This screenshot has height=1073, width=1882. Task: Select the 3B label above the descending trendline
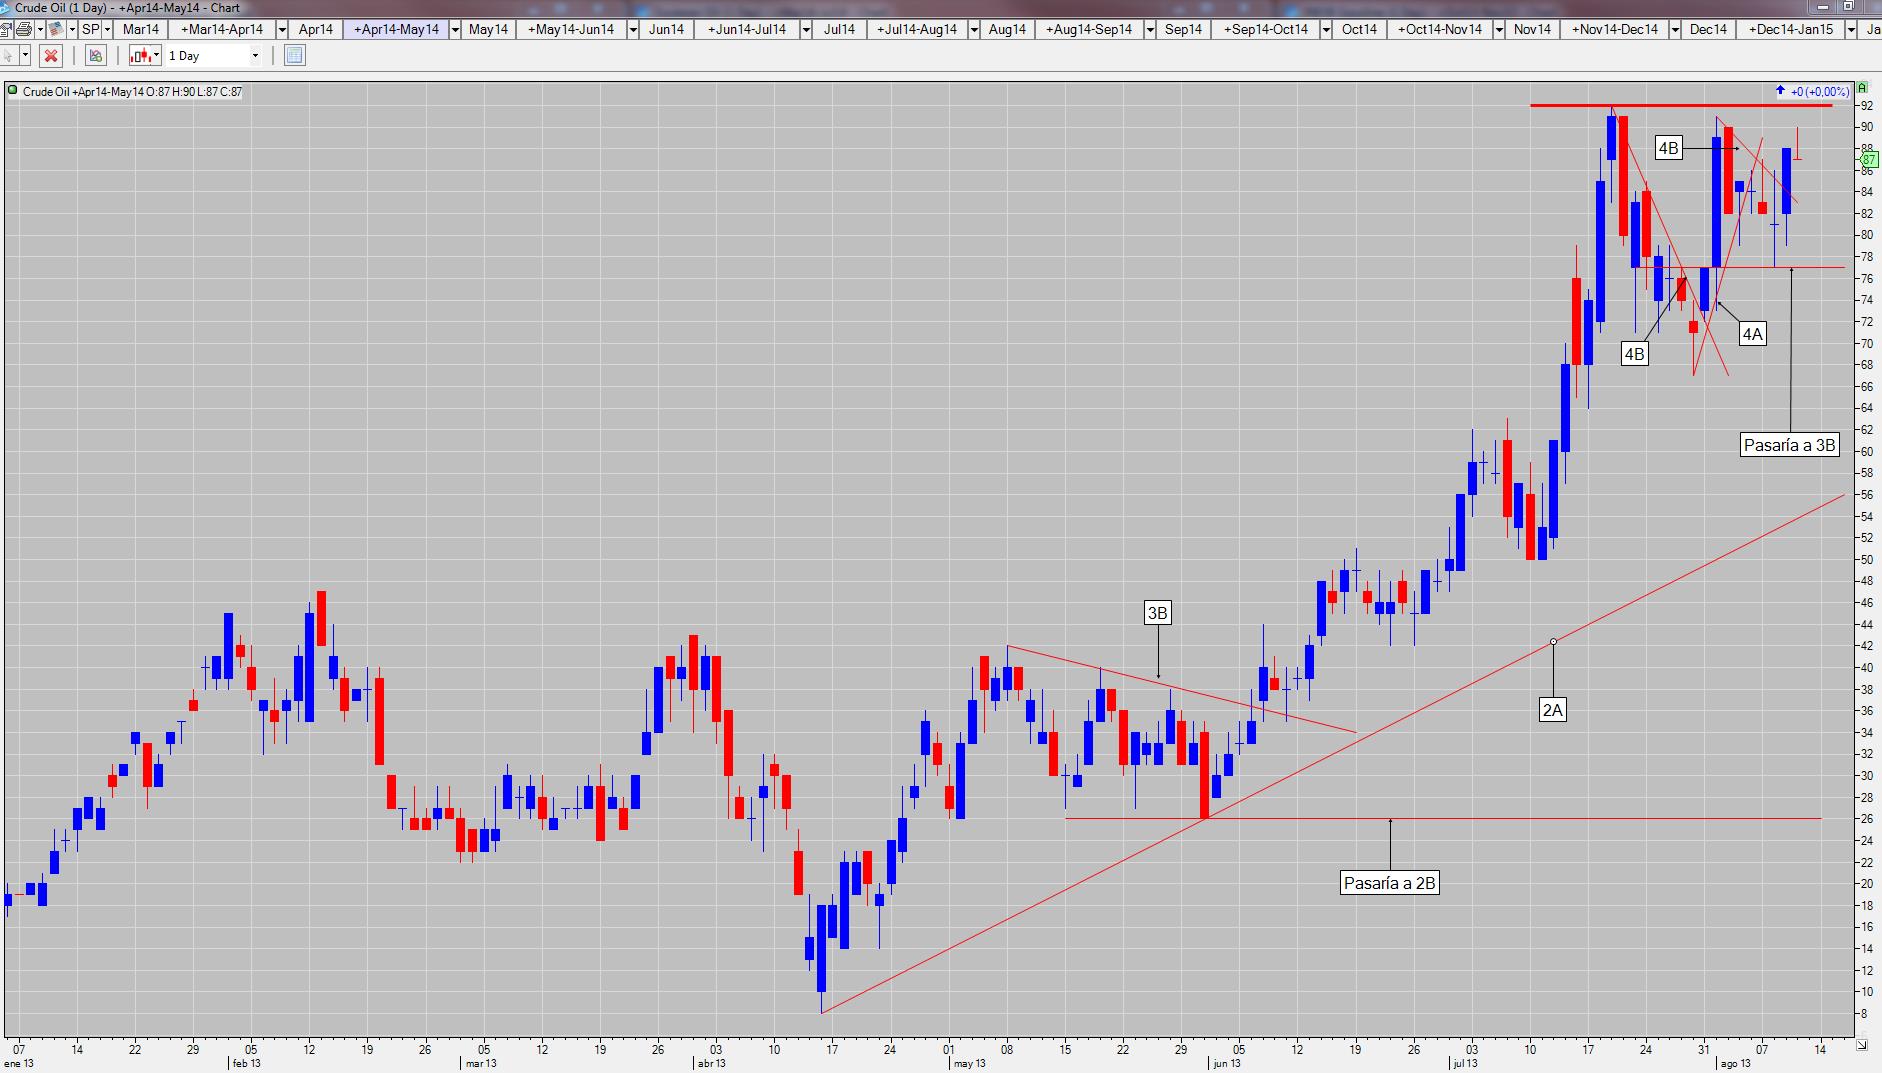(1157, 613)
